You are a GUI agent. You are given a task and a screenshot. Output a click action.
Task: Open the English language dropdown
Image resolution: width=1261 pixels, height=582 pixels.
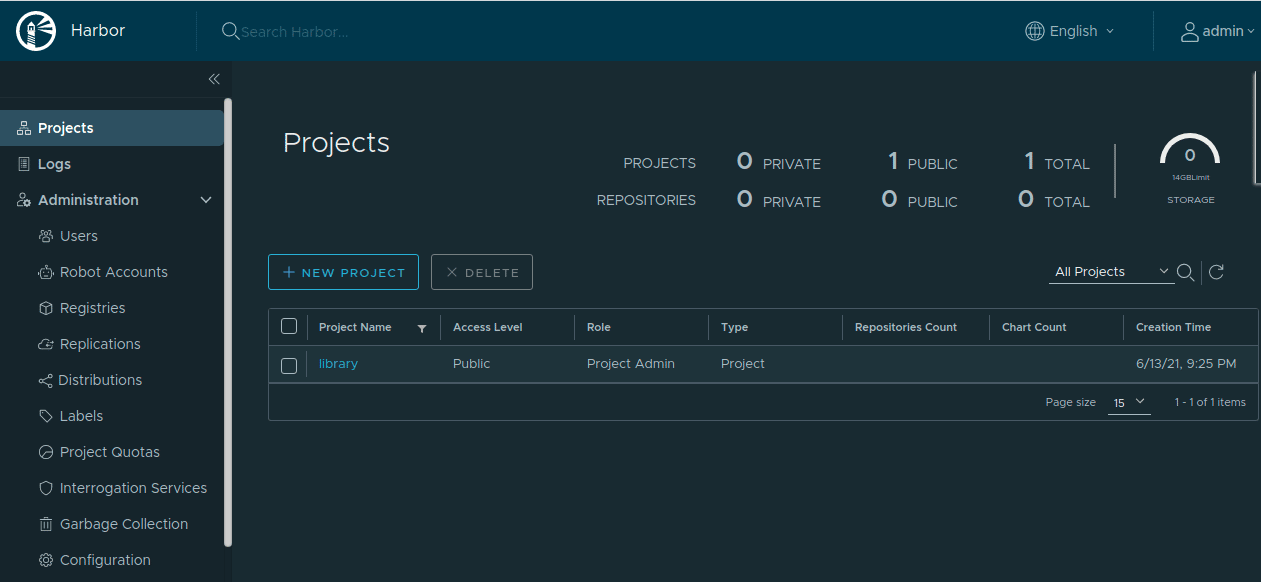(x=1069, y=31)
